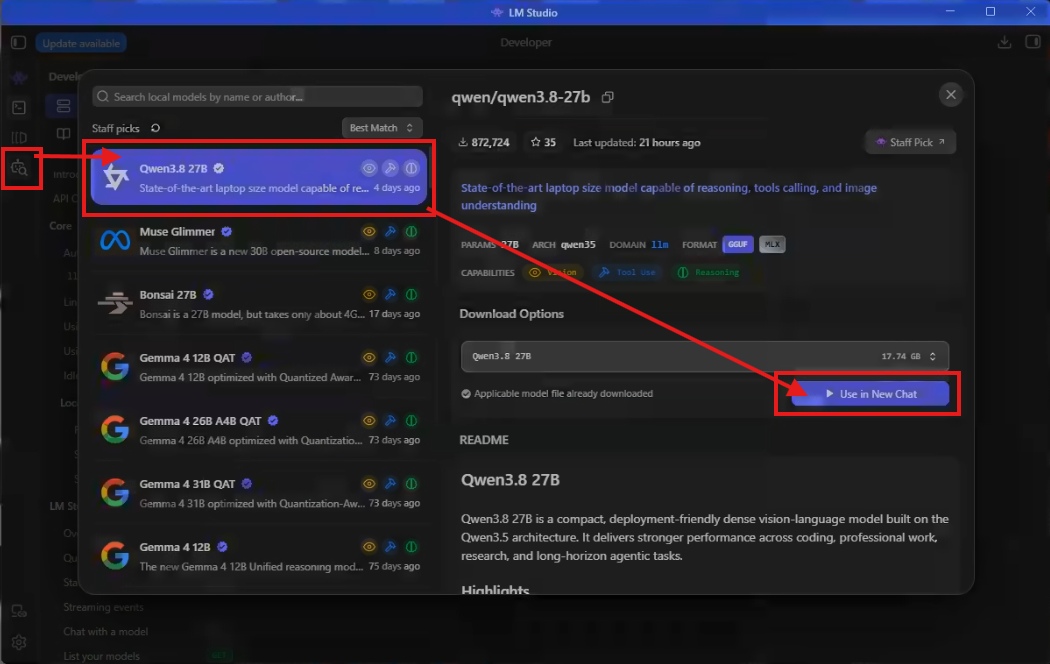This screenshot has width=1050, height=664.
Task: Open the settings gear in the sidebar
Action: [19, 643]
